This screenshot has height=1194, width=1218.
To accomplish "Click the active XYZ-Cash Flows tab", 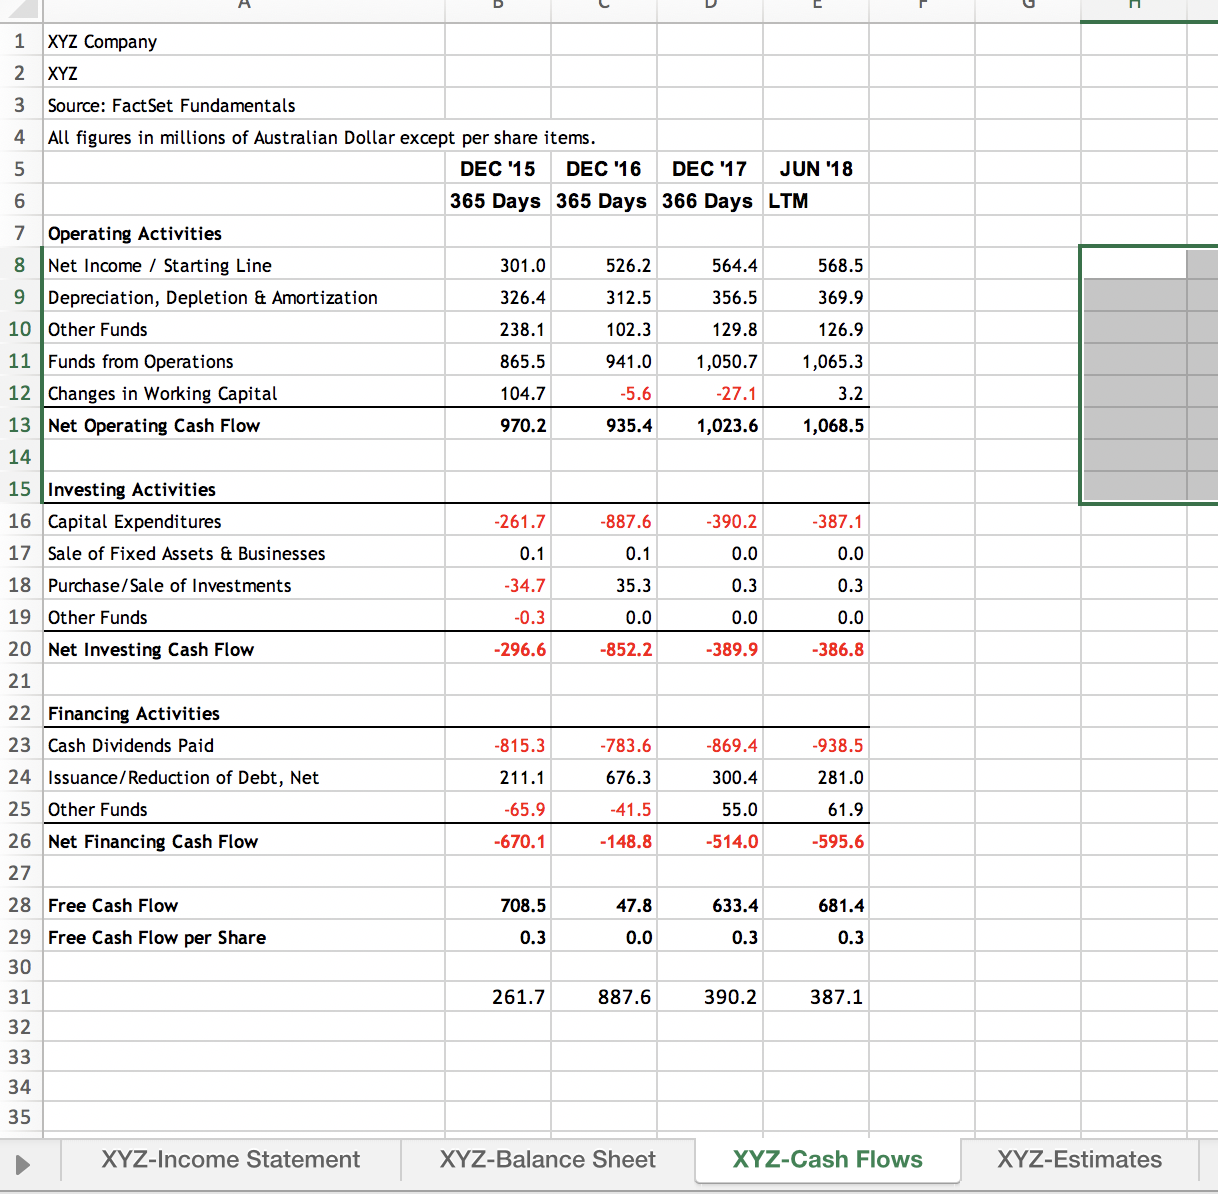I will coord(826,1159).
